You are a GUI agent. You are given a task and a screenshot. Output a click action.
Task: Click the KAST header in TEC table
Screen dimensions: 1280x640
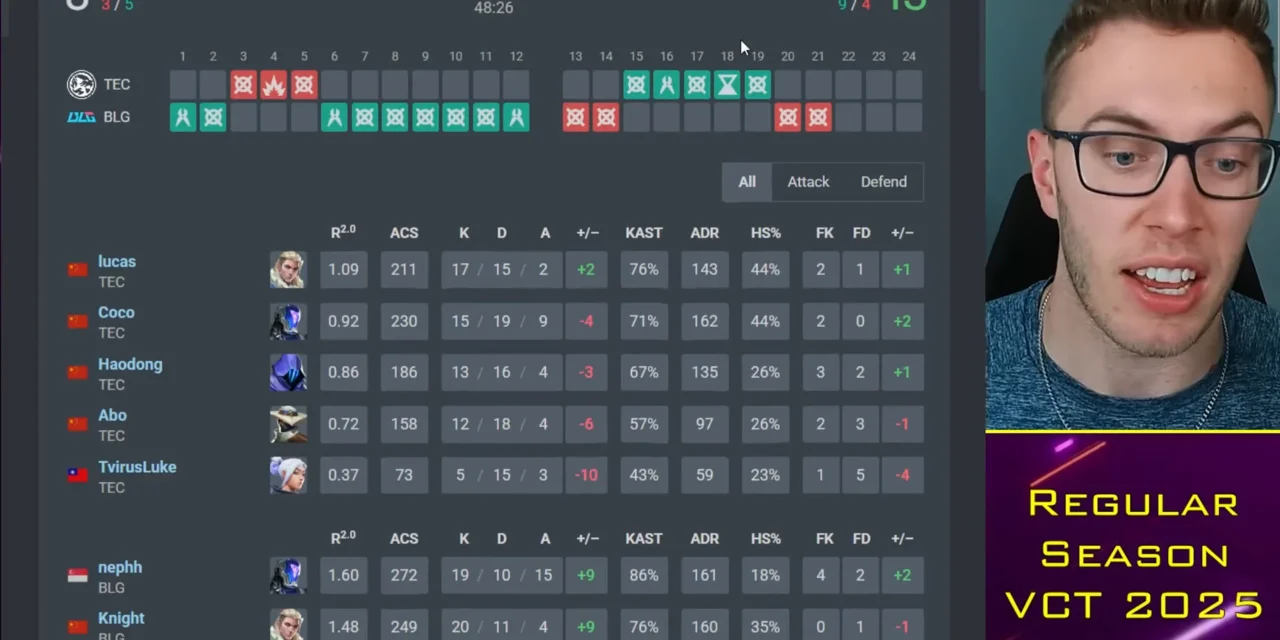click(644, 233)
